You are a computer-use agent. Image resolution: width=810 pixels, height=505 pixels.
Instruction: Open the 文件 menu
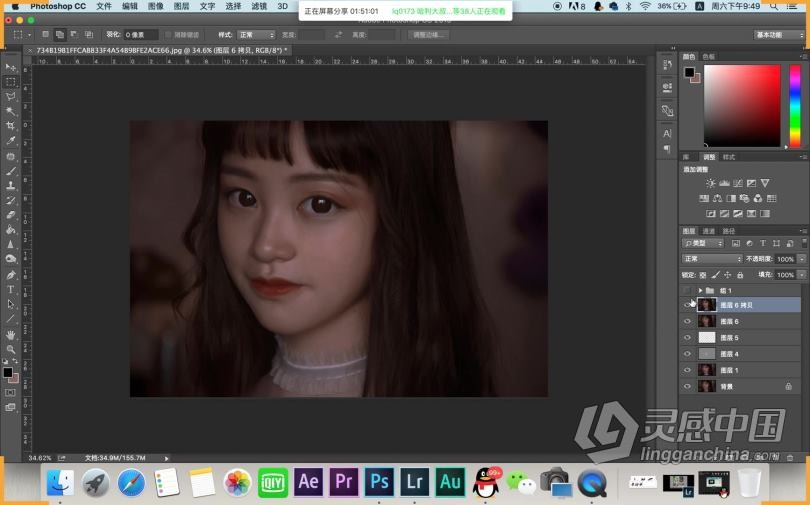104,6
